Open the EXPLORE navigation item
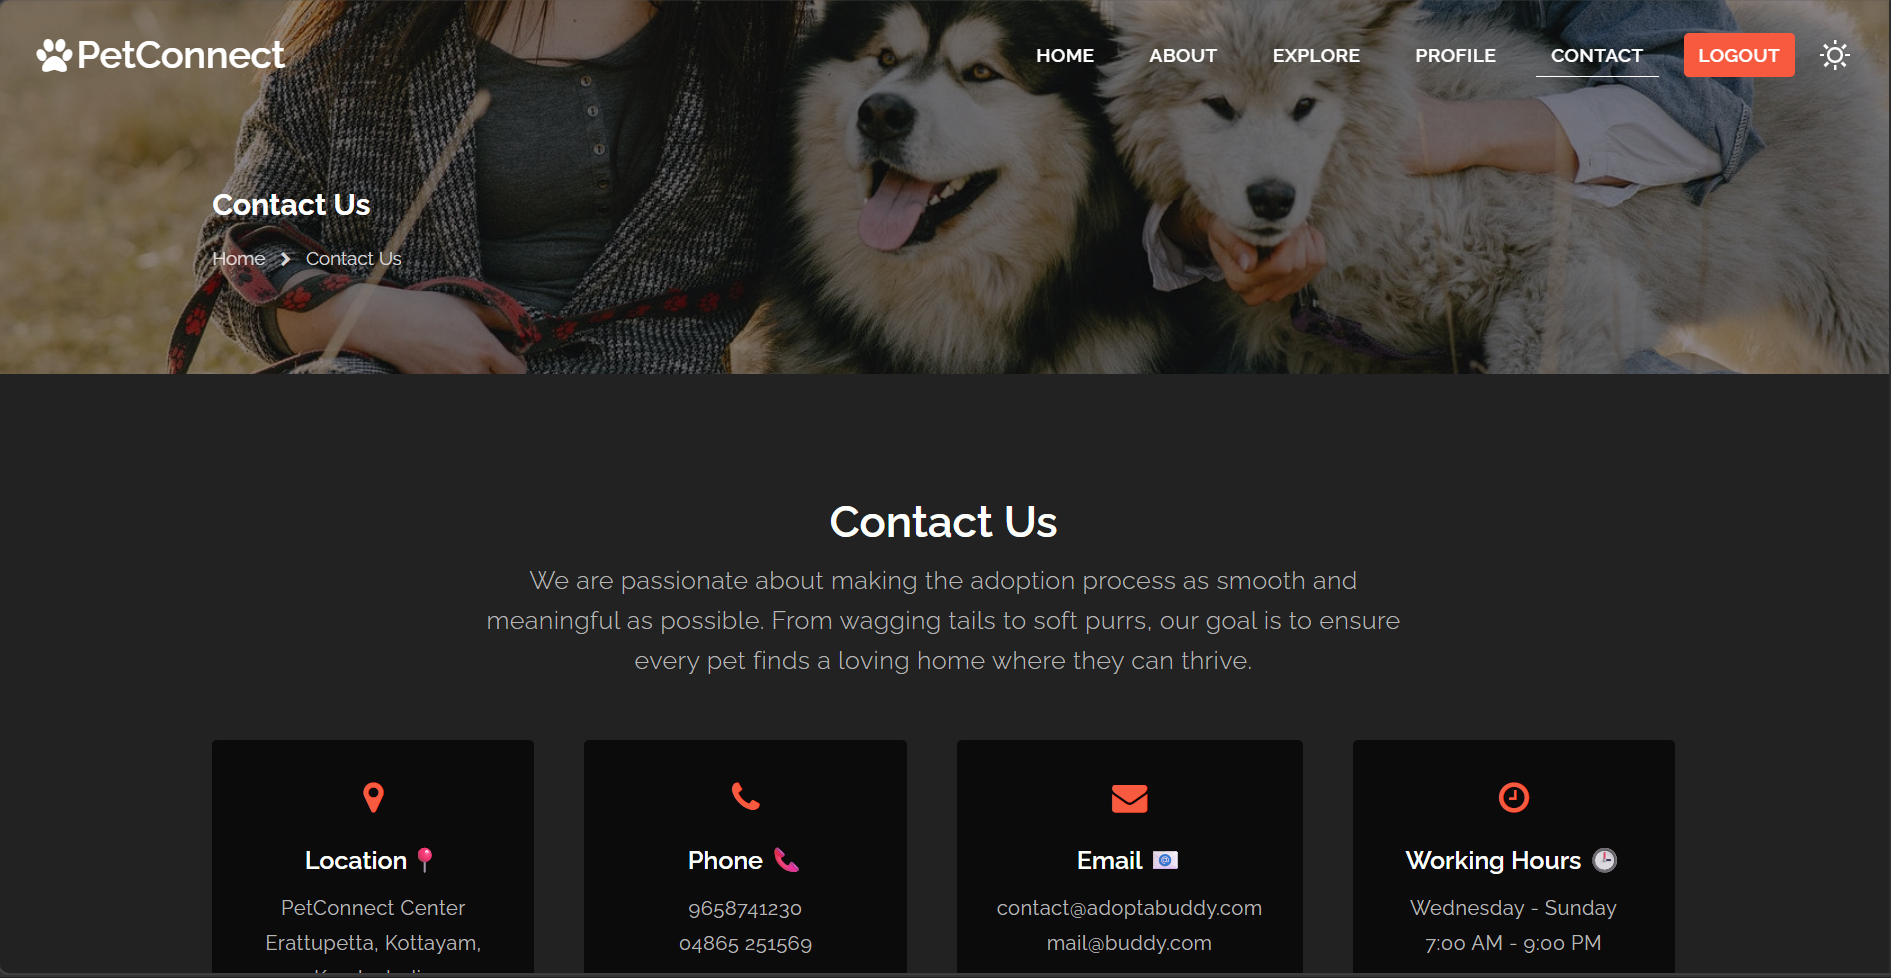Image resolution: width=1891 pixels, height=978 pixels. pos(1316,56)
